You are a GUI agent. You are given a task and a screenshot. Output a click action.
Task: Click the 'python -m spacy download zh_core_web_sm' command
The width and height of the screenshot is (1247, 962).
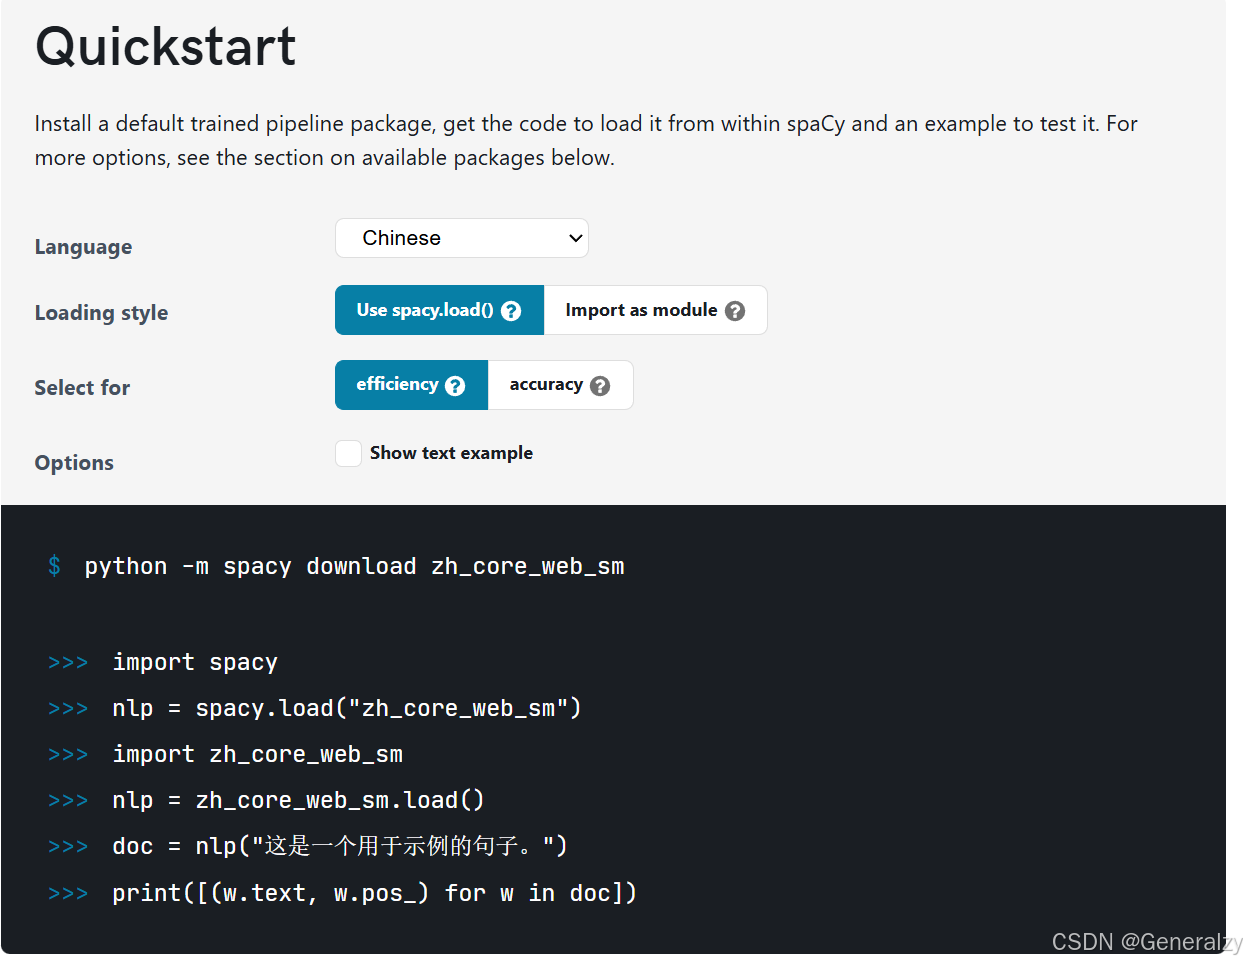[x=354, y=566]
